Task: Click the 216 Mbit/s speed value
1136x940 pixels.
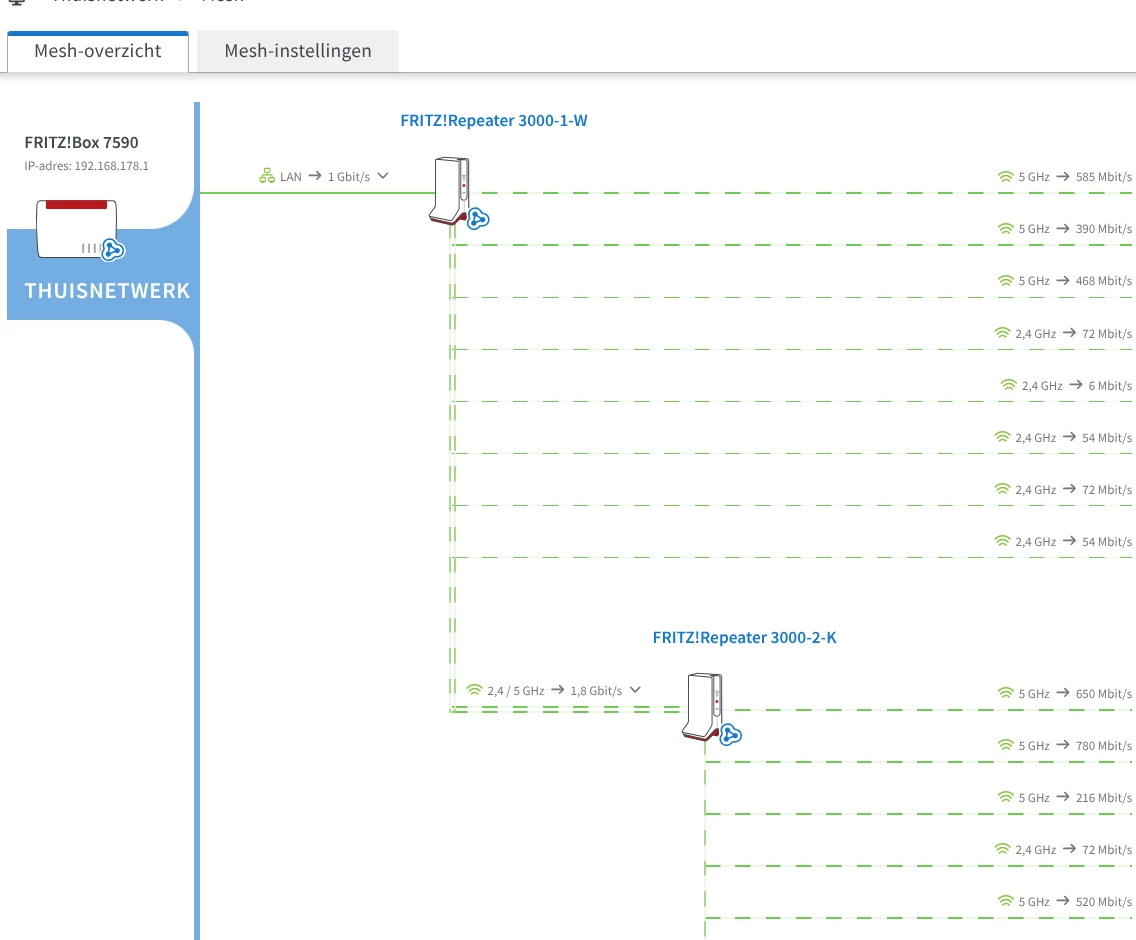Action: [1103, 798]
